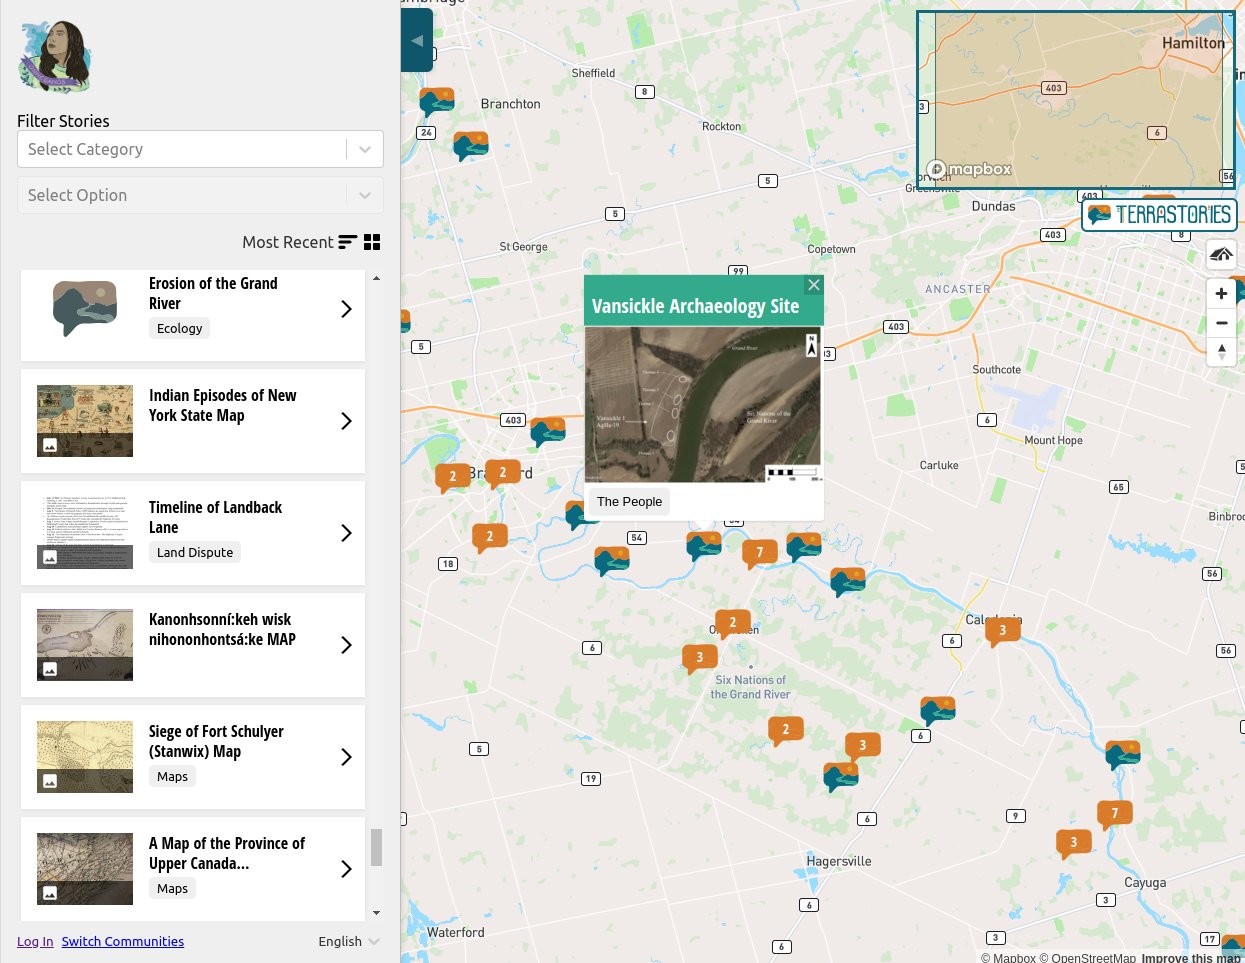This screenshot has width=1245, height=963.
Task: Switch to list view icon
Action: pos(347,242)
